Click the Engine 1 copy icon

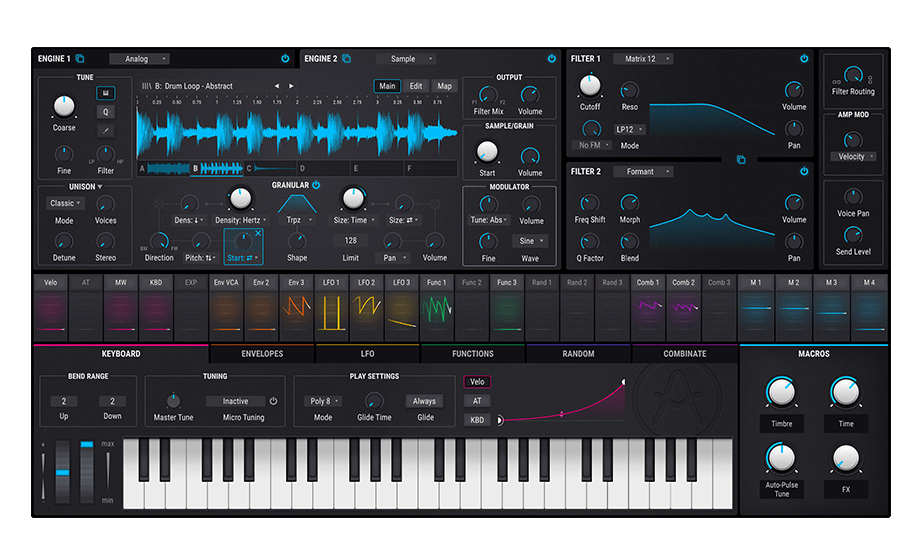click(80, 59)
